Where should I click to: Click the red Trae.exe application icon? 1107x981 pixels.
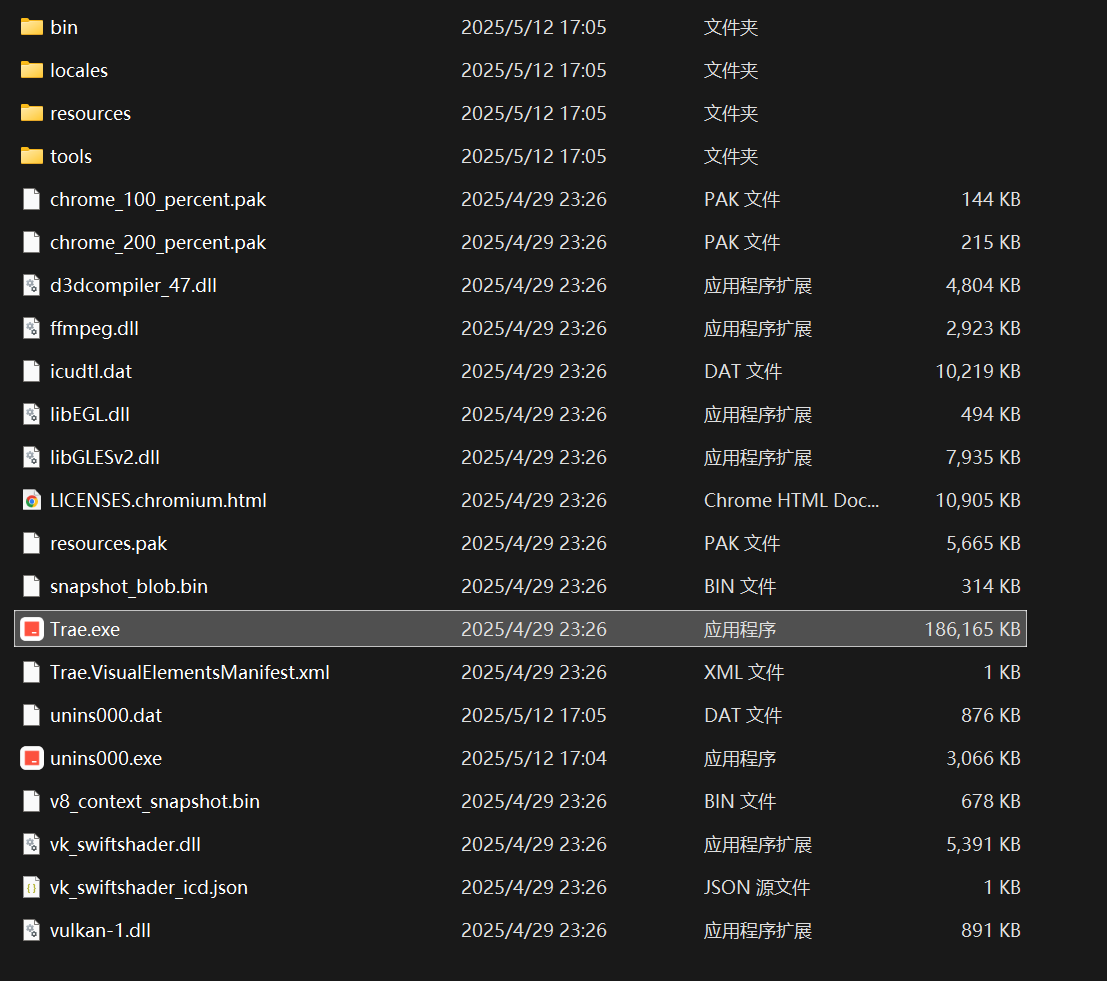(x=32, y=629)
